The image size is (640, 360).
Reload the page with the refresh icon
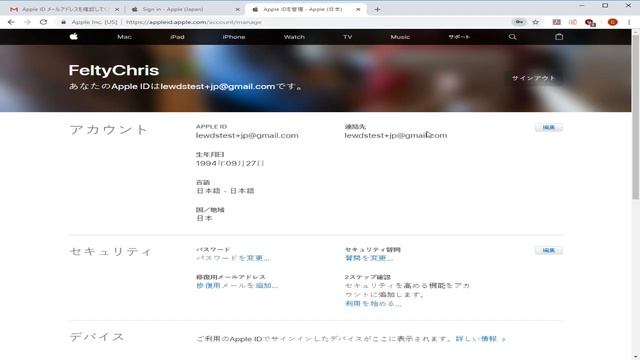(43, 22)
